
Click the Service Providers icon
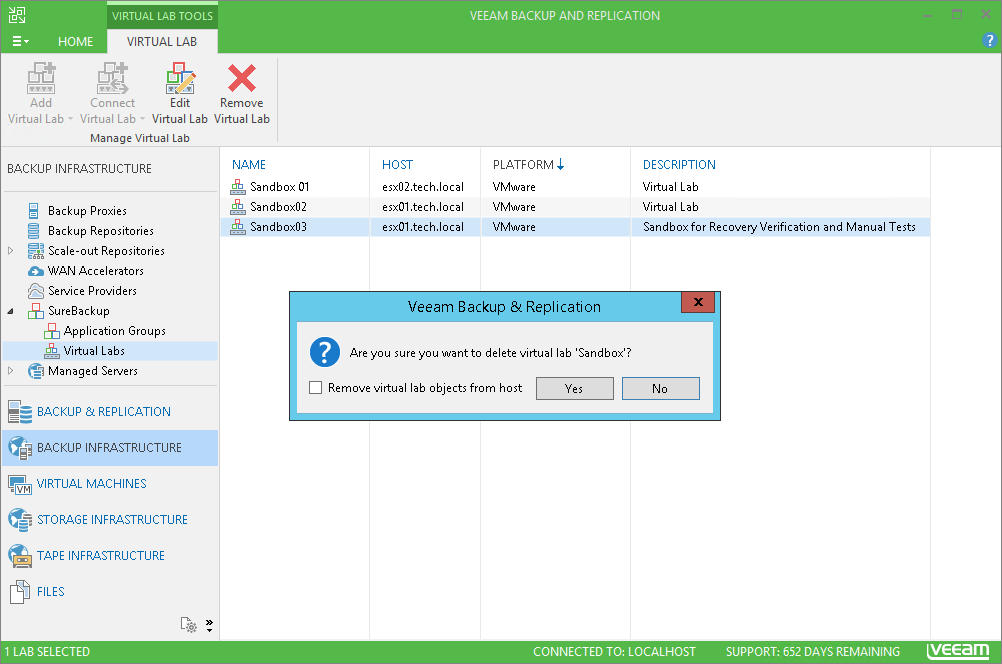pos(36,291)
